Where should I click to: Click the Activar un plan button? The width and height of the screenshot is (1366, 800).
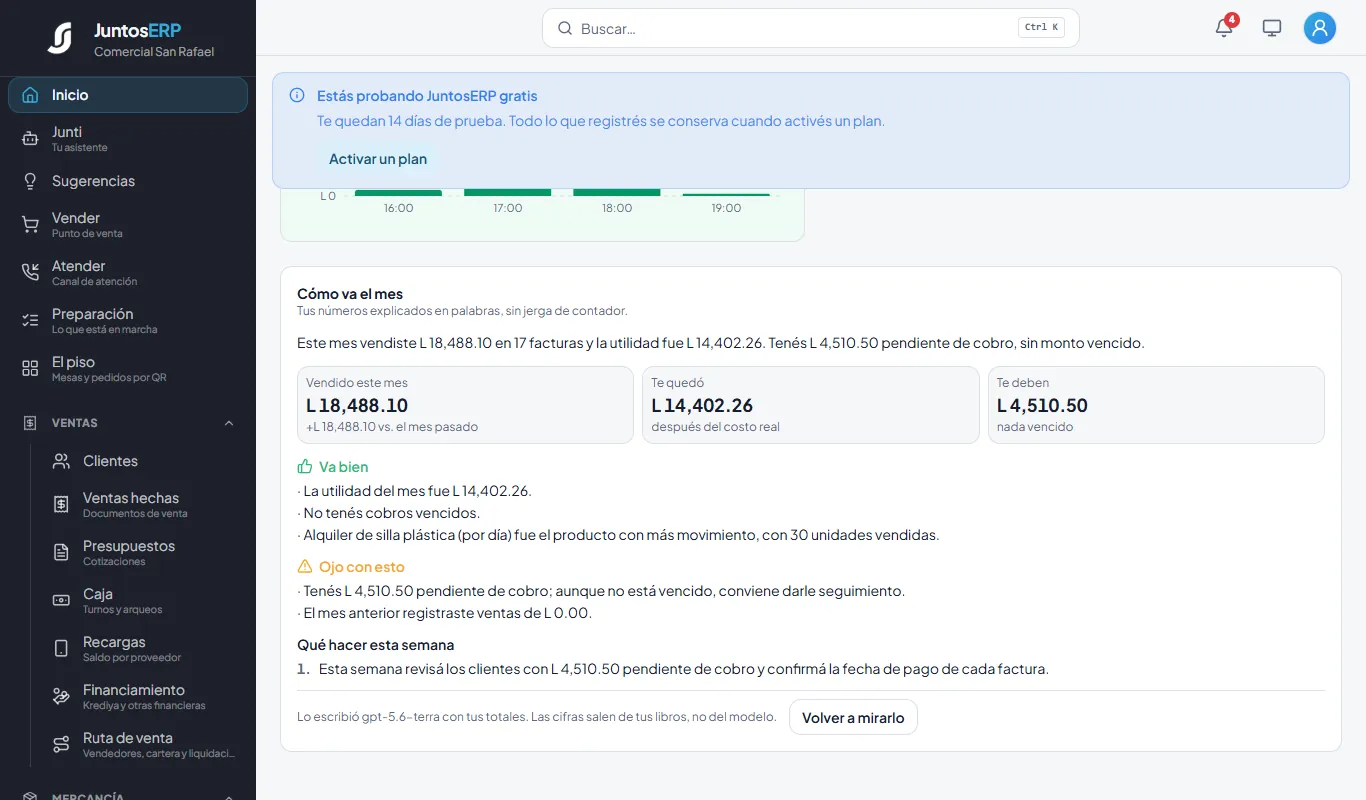coord(378,159)
